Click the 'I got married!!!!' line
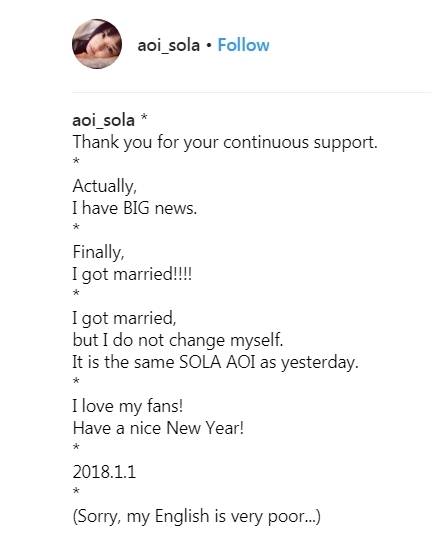Viewport: 438px width, 534px height. click(132, 275)
